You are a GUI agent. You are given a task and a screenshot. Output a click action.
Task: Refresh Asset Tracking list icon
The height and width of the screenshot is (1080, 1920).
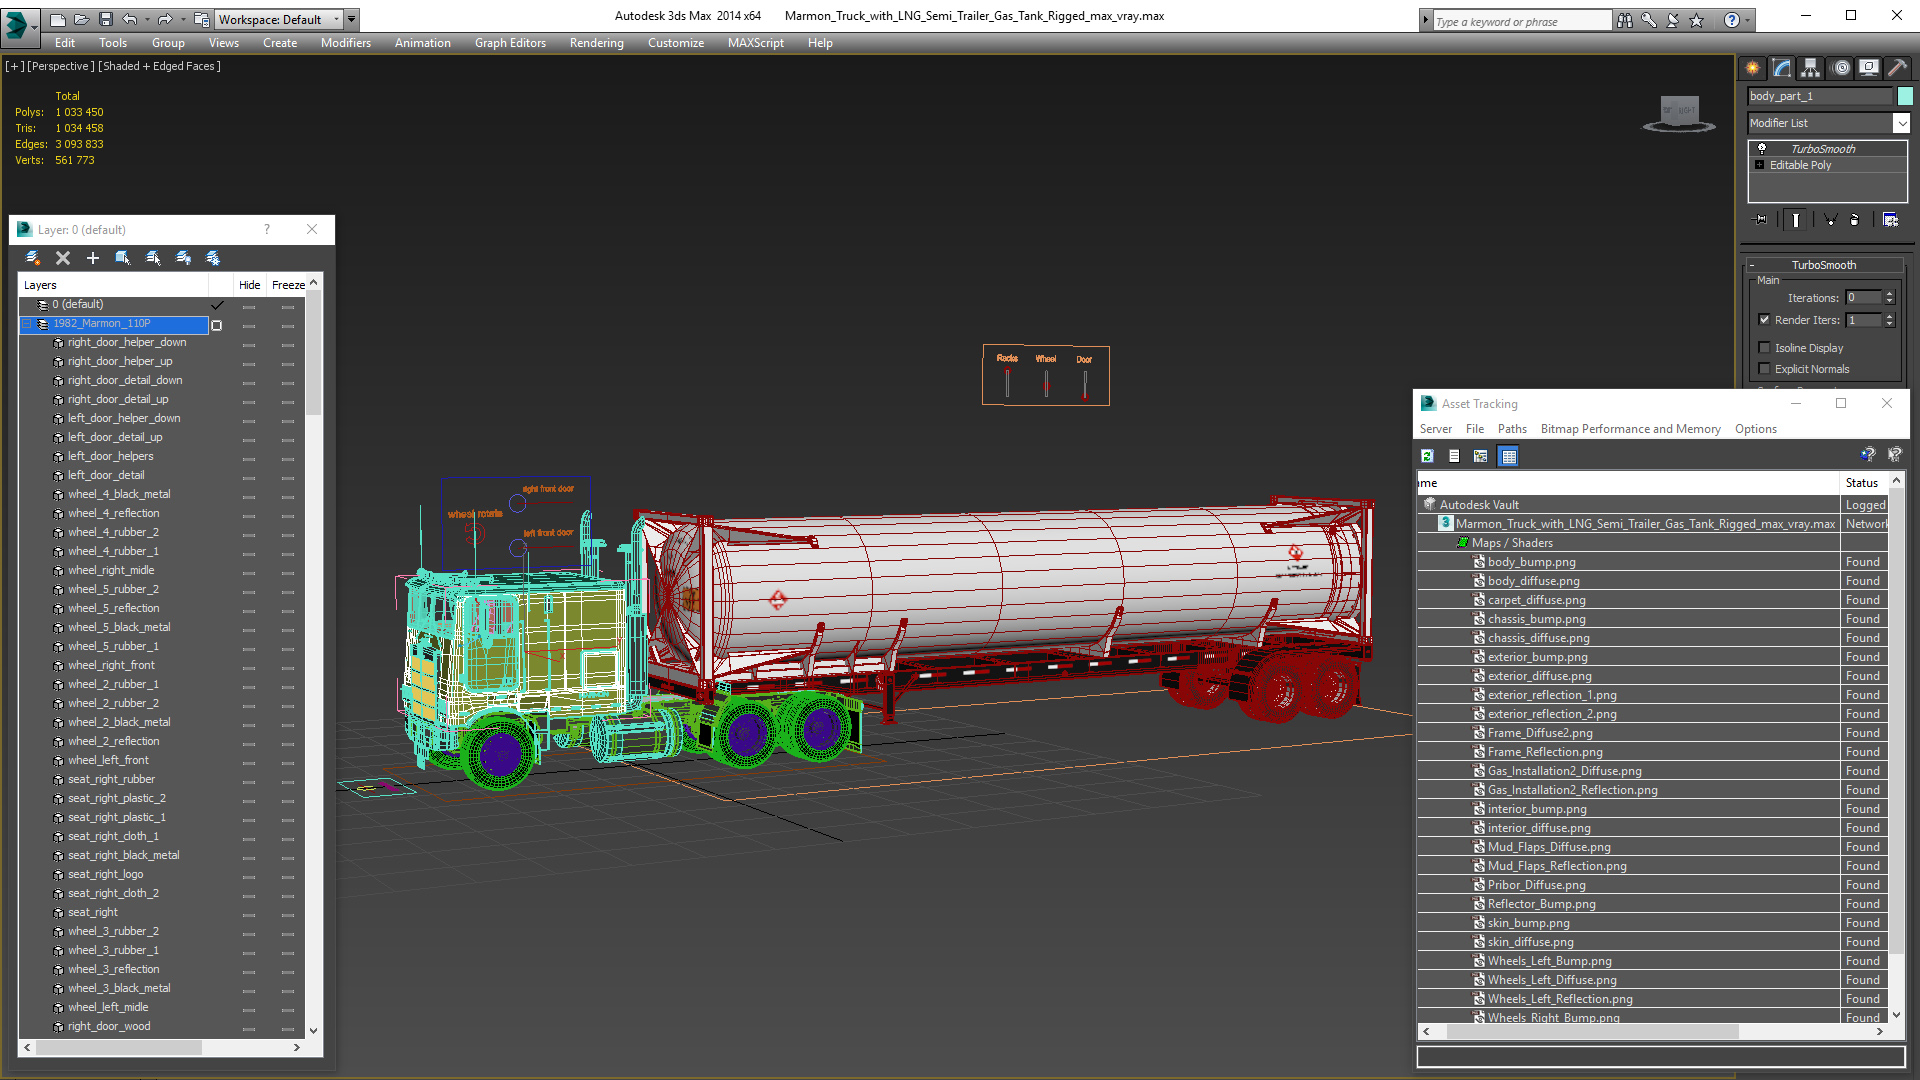point(1427,456)
